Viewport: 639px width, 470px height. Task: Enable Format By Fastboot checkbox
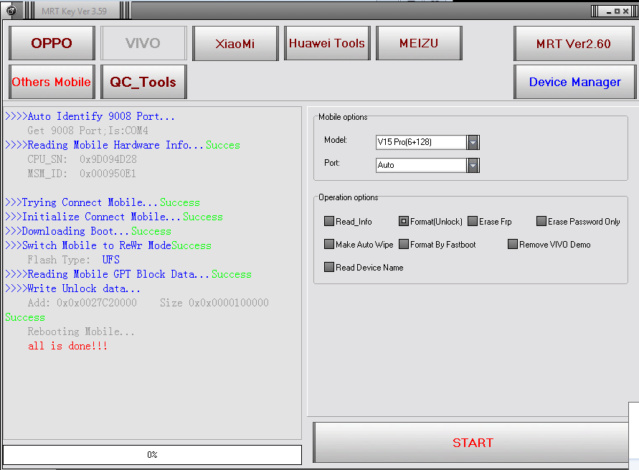tap(403, 244)
